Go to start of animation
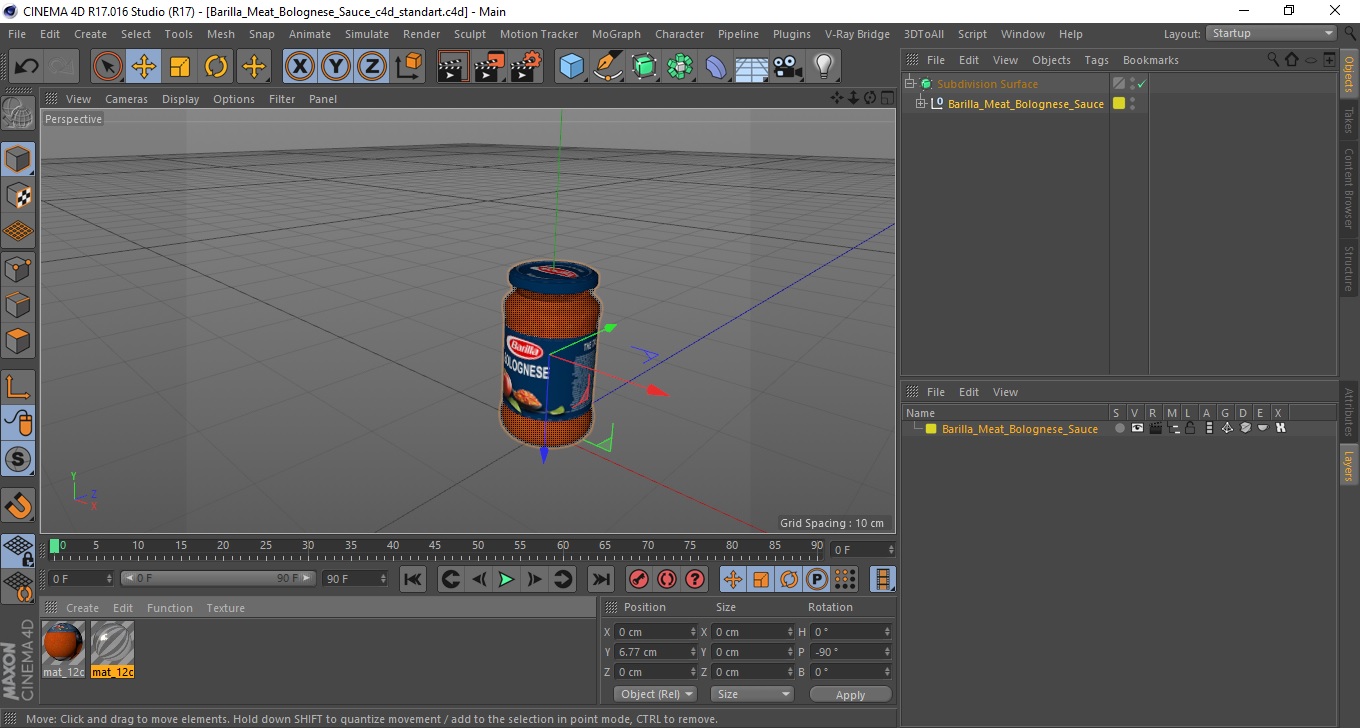 tap(413, 579)
